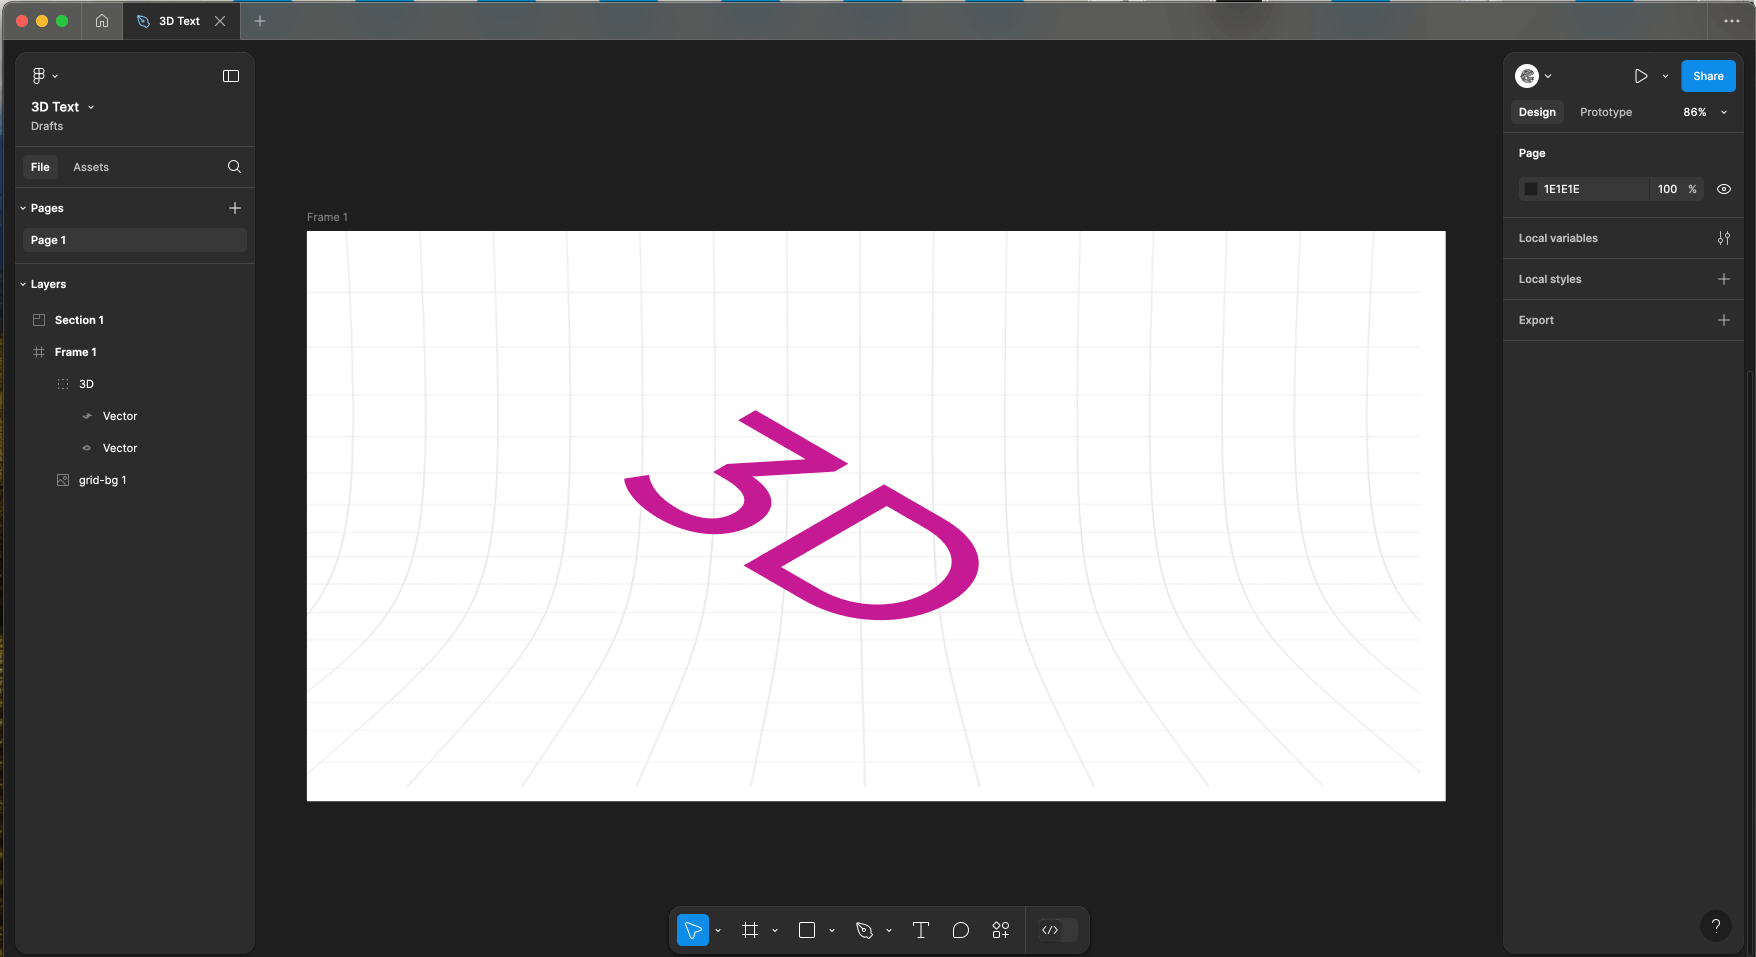The width and height of the screenshot is (1756, 957).
Task: Collapse the Layers section
Action: (23, 284)
